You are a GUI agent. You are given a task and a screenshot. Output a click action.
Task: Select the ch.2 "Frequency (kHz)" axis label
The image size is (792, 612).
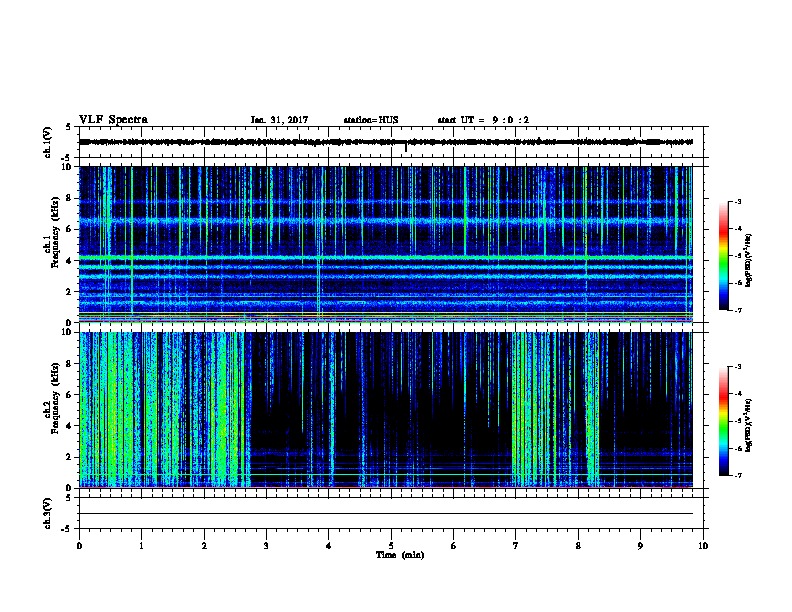[55, 398]
